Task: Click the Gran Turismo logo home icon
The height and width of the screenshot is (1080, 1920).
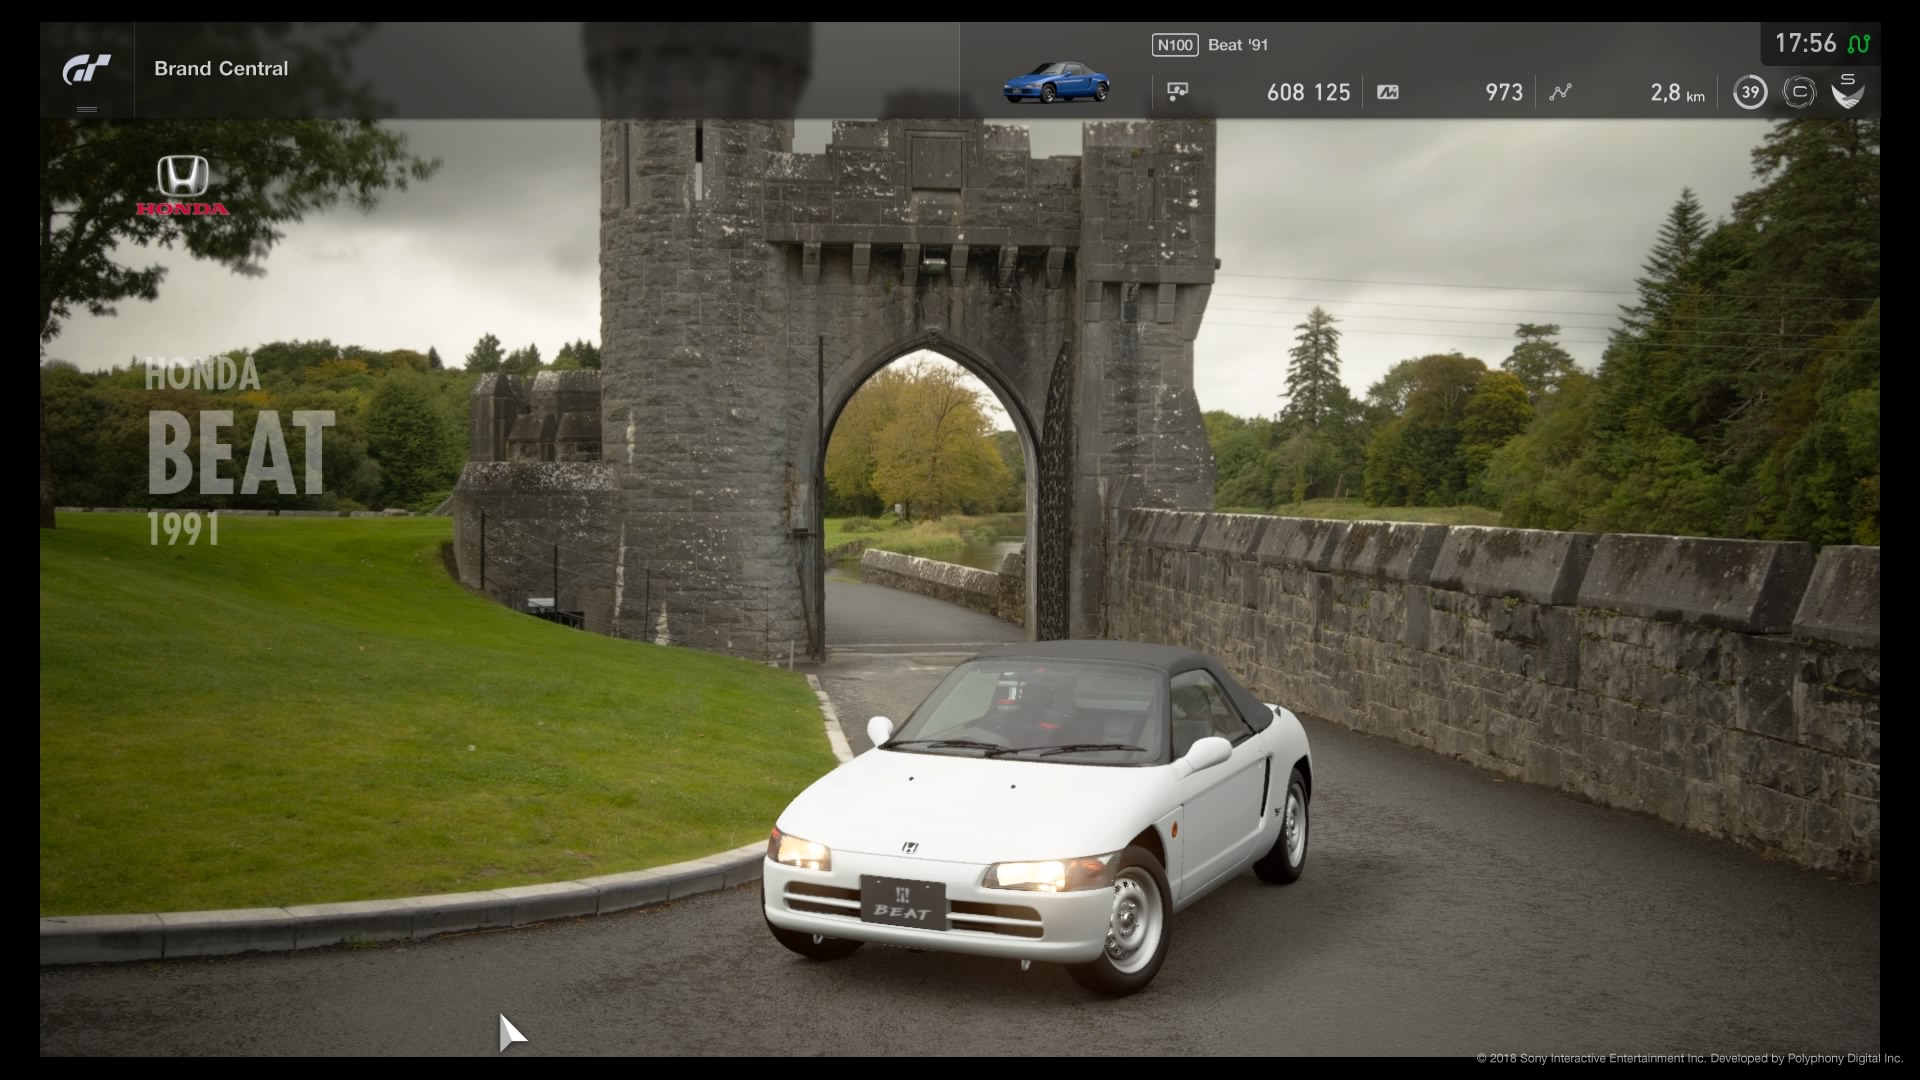Action: click(x=86, y=69)
